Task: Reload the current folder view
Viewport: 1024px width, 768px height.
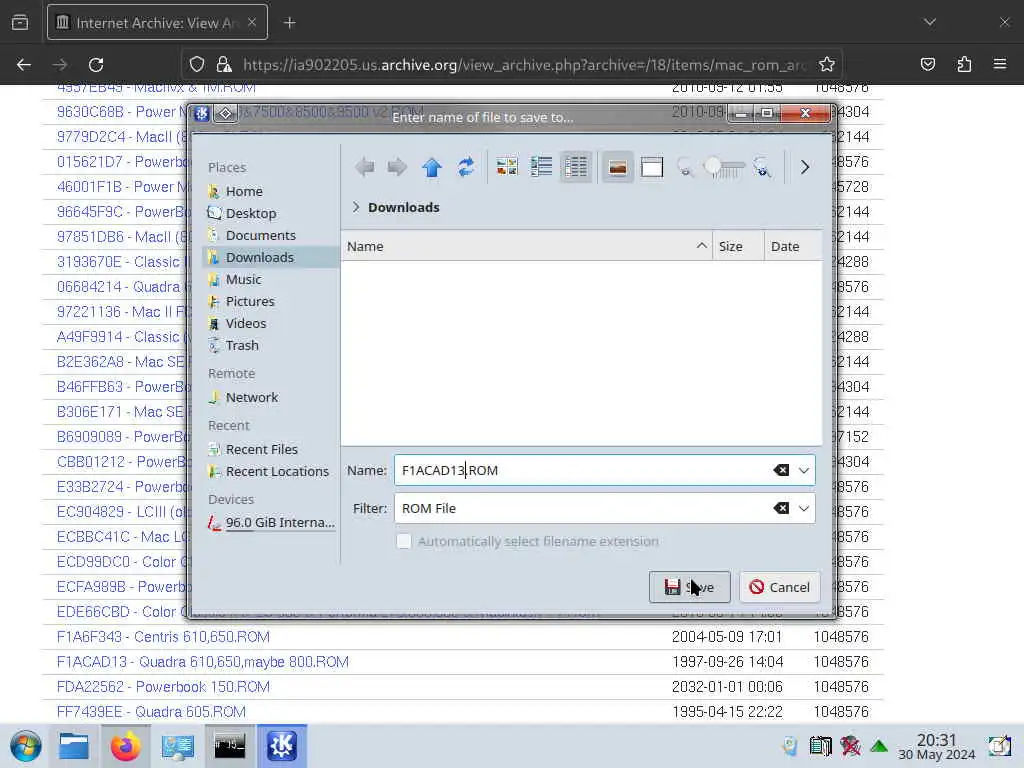Action: 466,168
